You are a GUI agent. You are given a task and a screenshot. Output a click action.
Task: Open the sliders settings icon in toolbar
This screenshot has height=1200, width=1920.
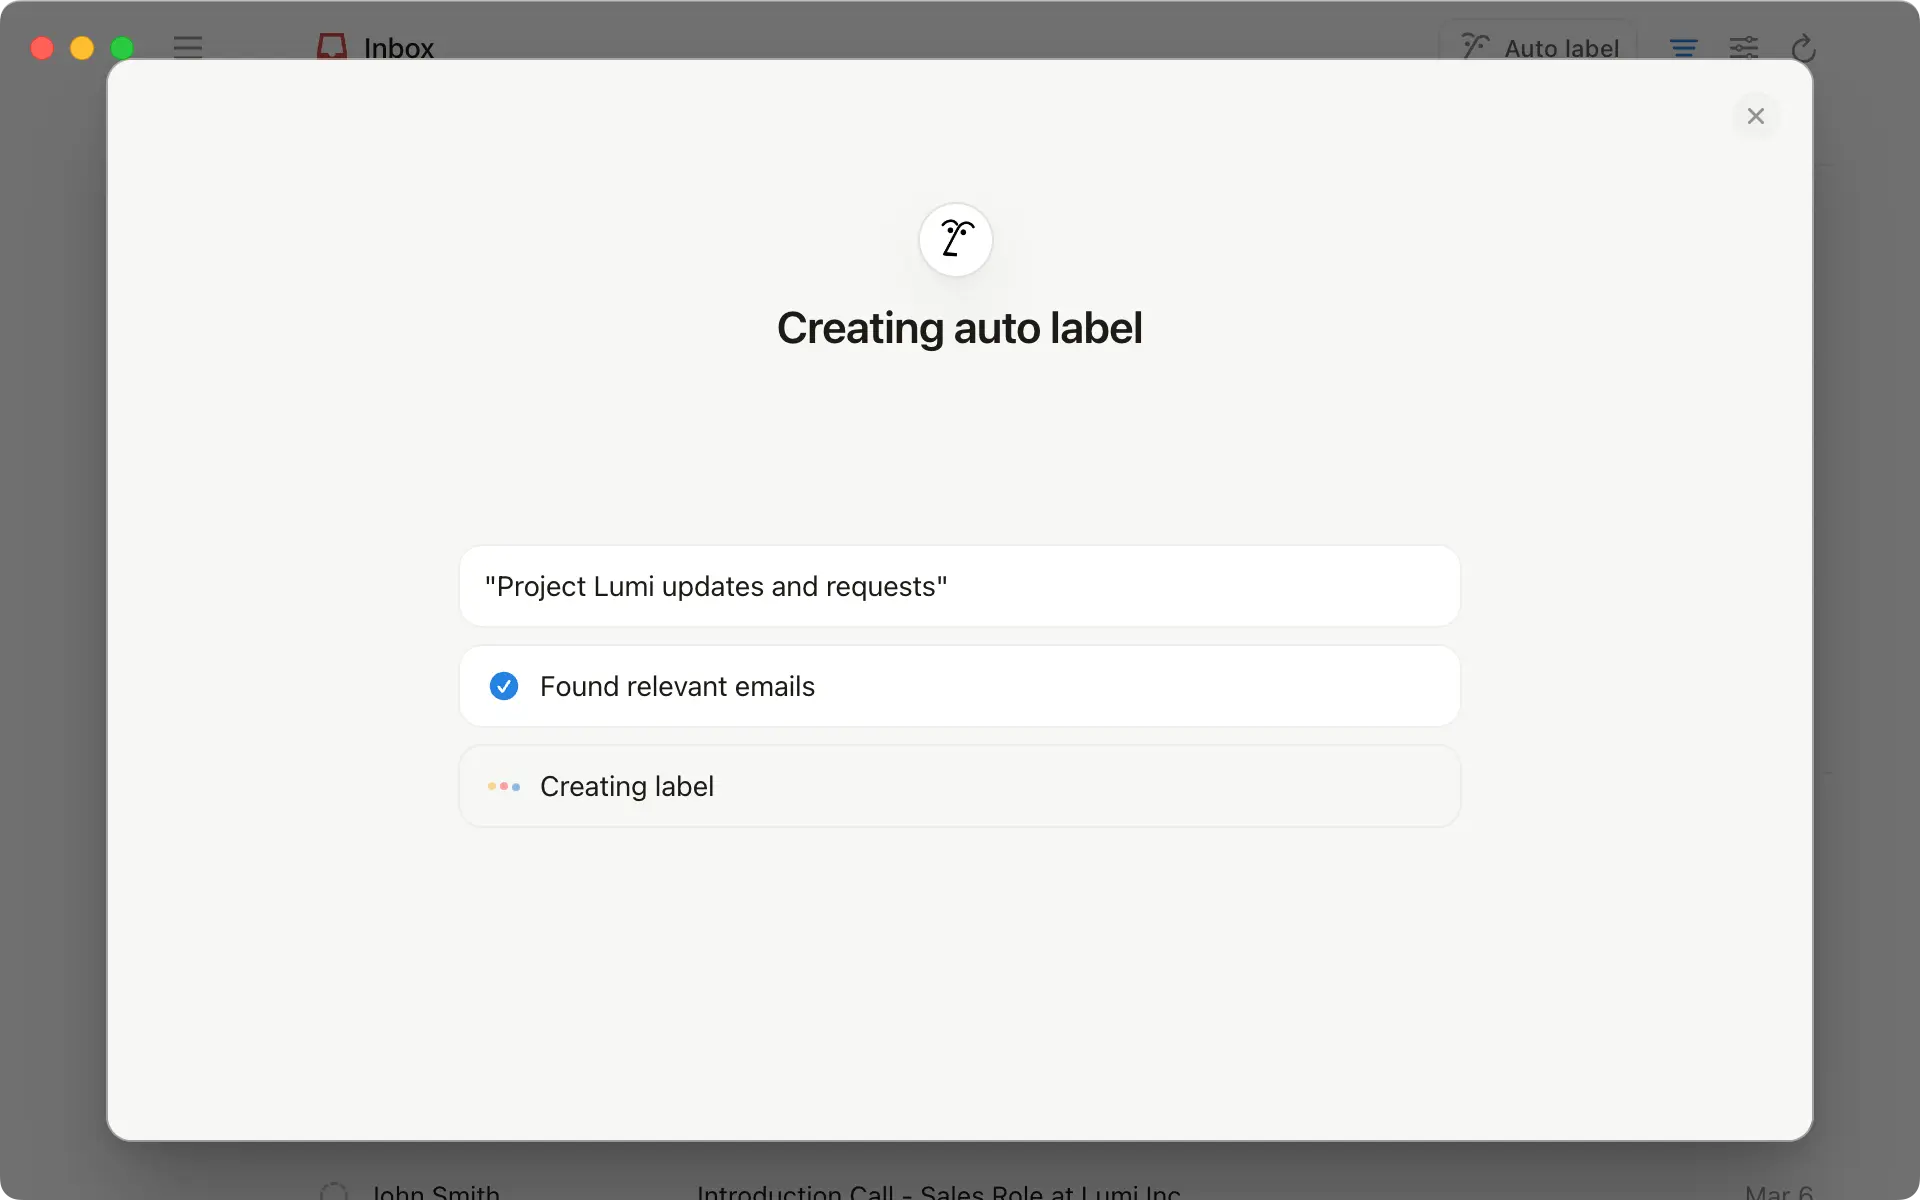1744,47
